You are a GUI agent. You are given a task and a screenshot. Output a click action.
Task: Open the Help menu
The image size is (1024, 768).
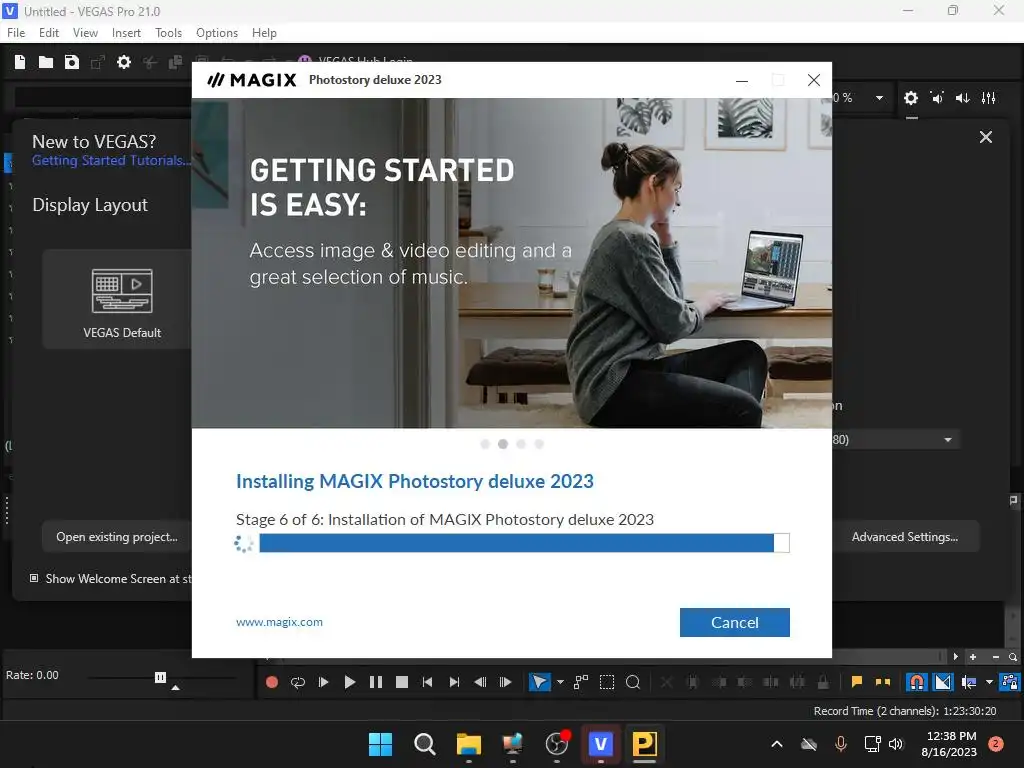[x=264, y=33]
